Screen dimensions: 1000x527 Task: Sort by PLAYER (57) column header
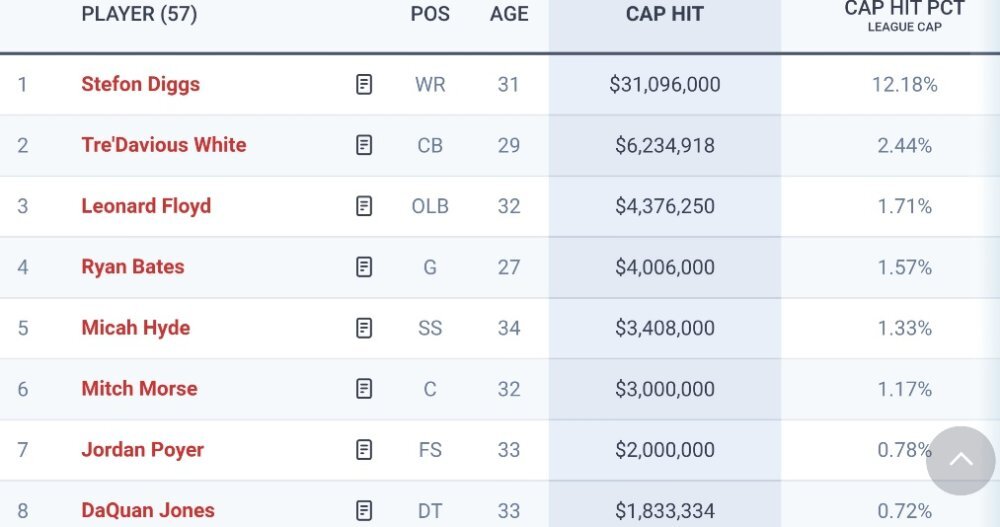pos(139,14)
